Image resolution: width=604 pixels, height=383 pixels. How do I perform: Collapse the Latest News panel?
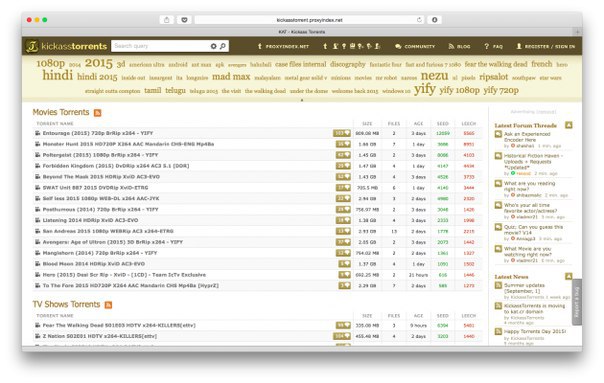[x=569, y=276]
